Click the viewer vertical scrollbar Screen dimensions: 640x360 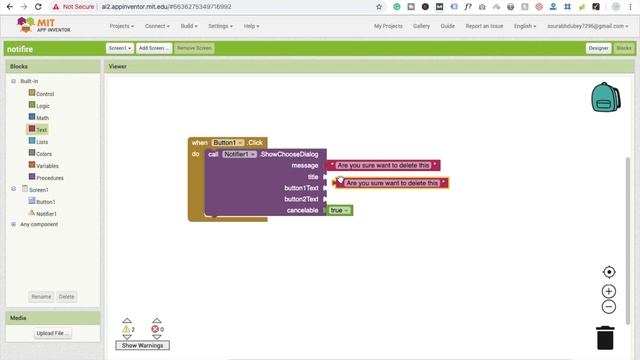click(628, 240)
